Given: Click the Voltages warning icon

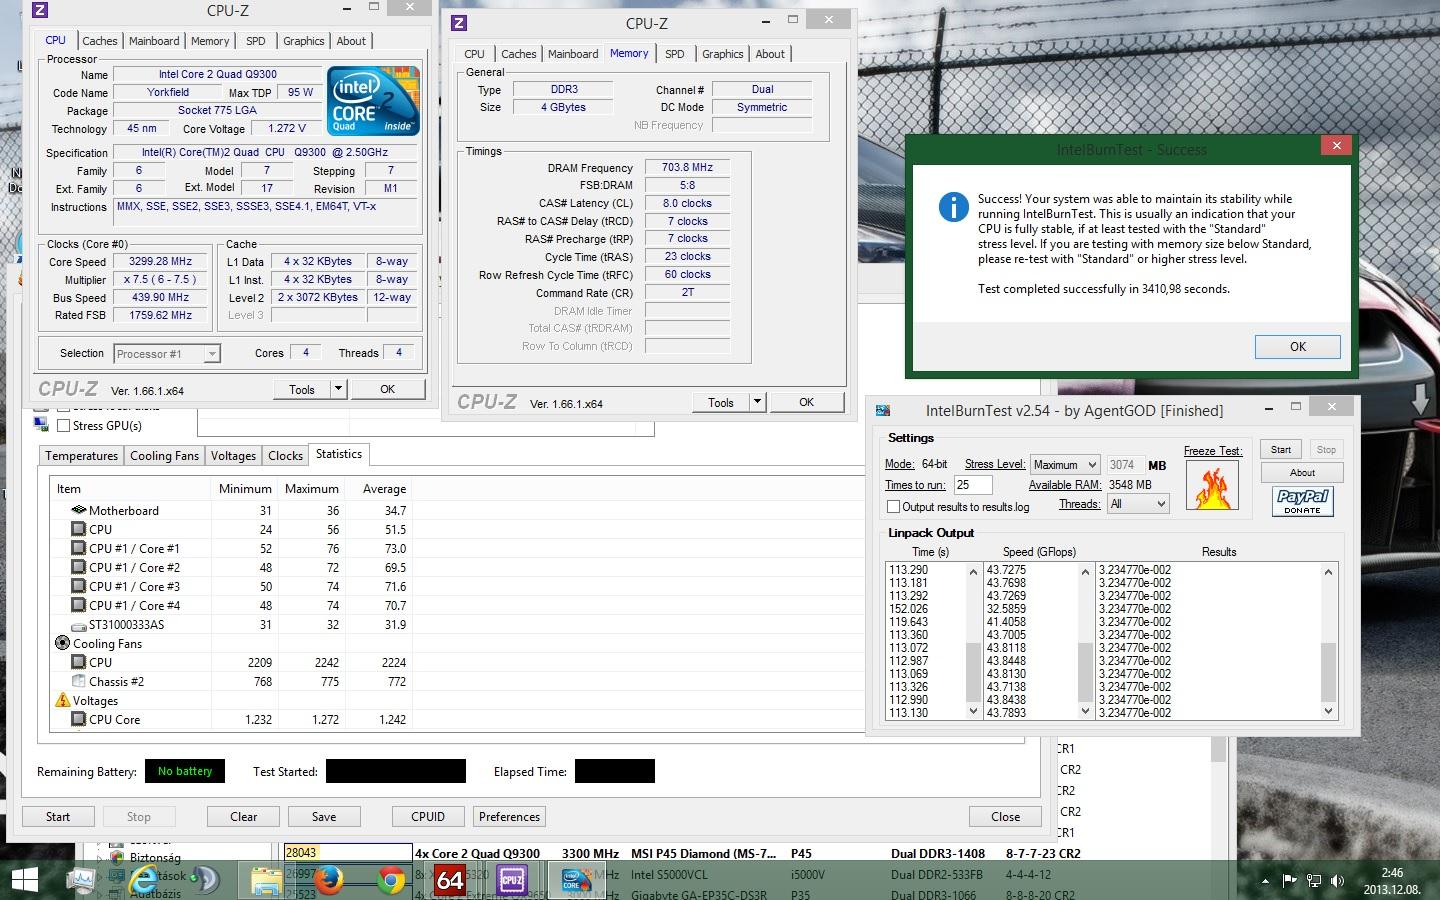Looking at the screenshot, I should pyautogui.click(x=62, y=700).
